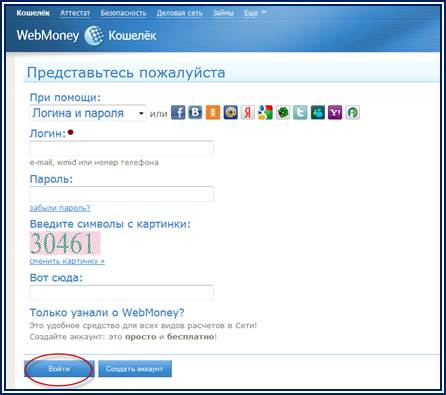446x395 pixels.
Task: Focus the Логин input field
Action: click(x=121, y=148)
